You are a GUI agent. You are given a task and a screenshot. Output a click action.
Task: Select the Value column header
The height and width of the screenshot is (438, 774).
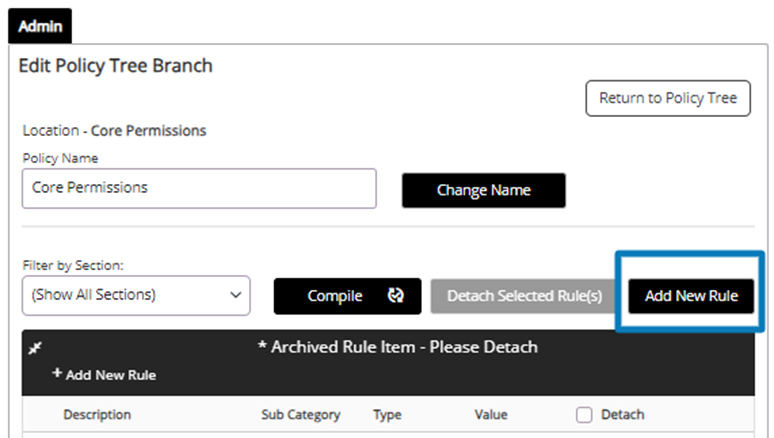click(x=491, y=414)
